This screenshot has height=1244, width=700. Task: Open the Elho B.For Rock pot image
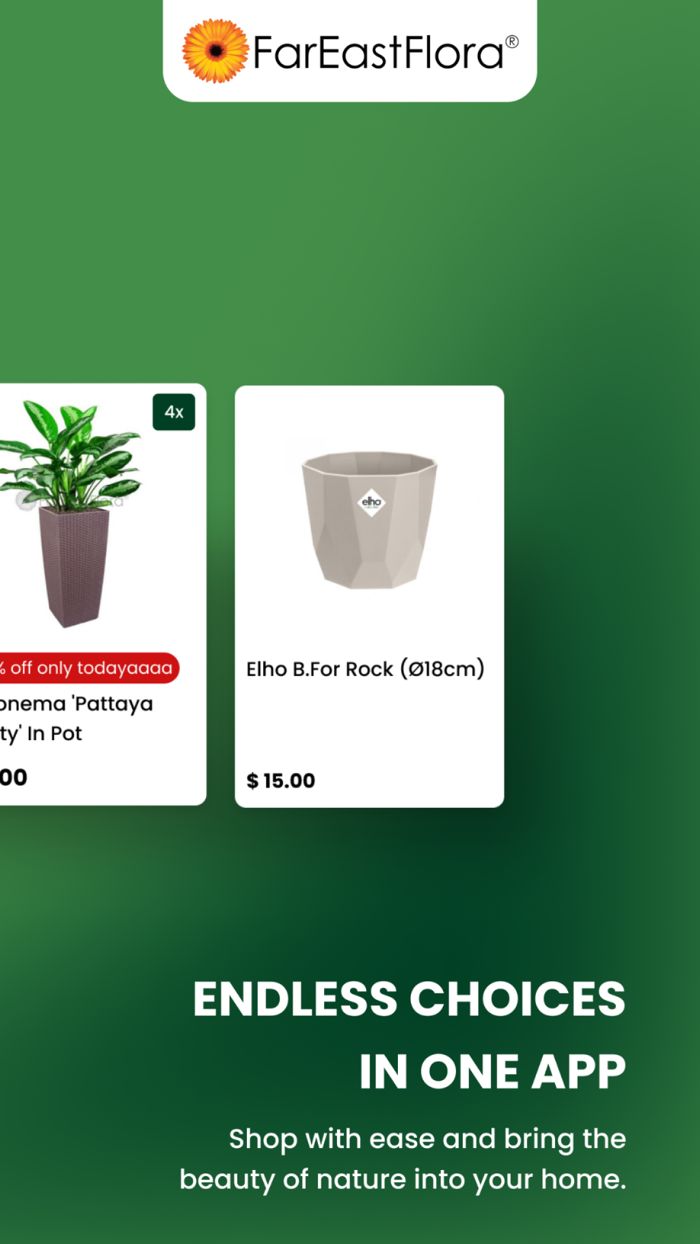click(369, 519)
